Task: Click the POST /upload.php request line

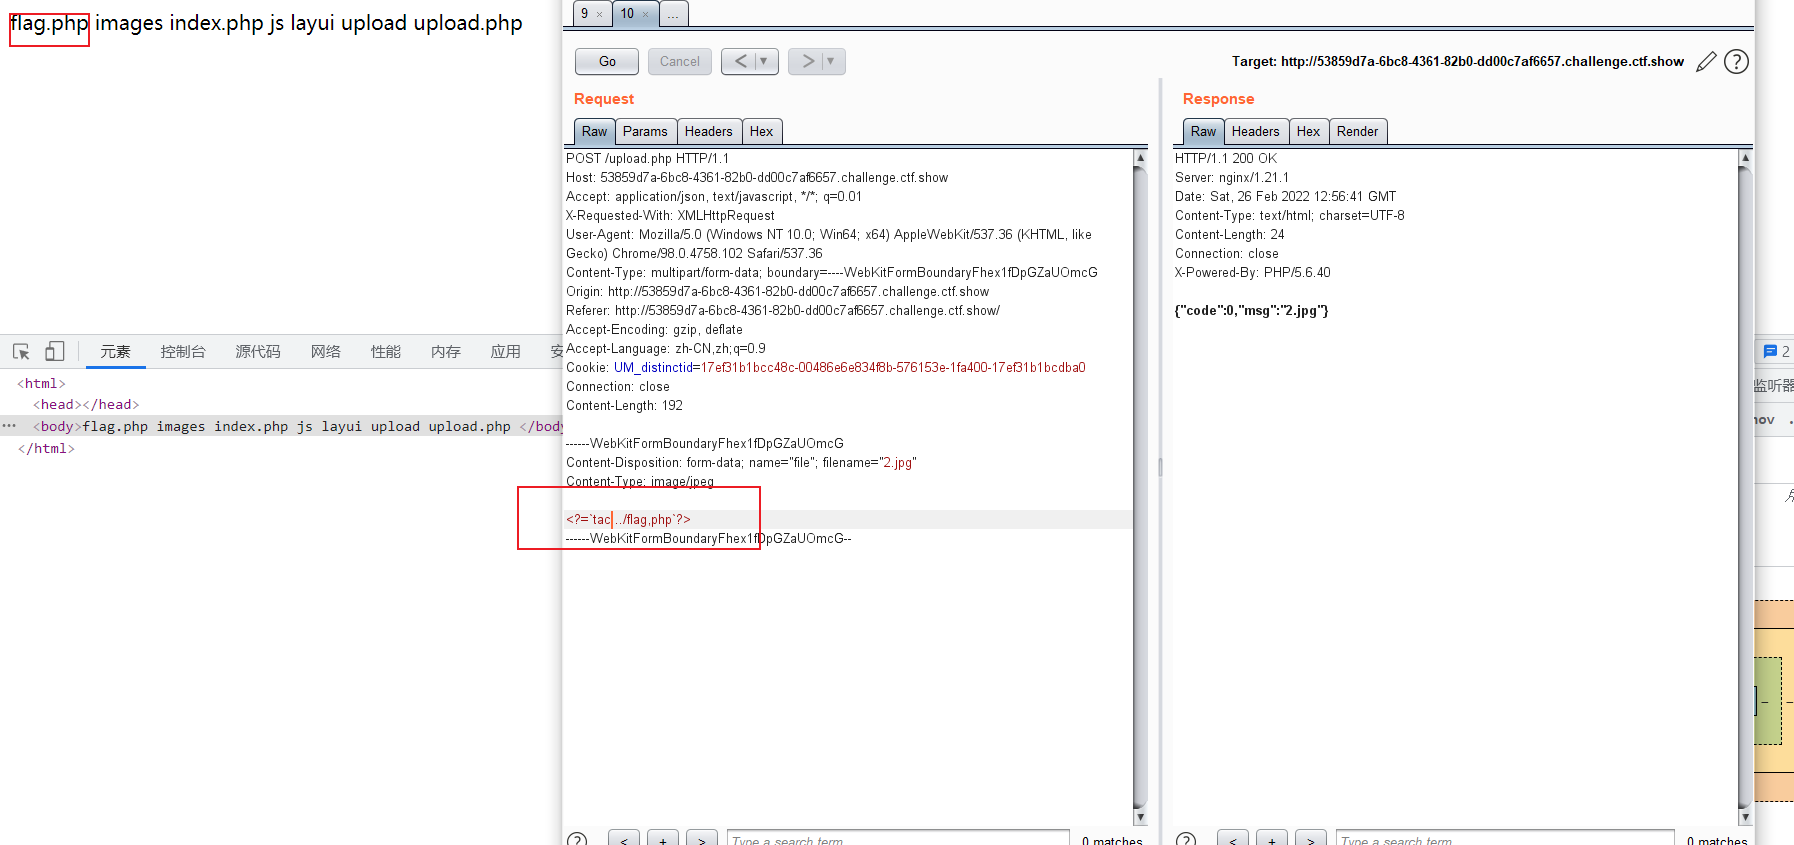Action: pos(647,158)
